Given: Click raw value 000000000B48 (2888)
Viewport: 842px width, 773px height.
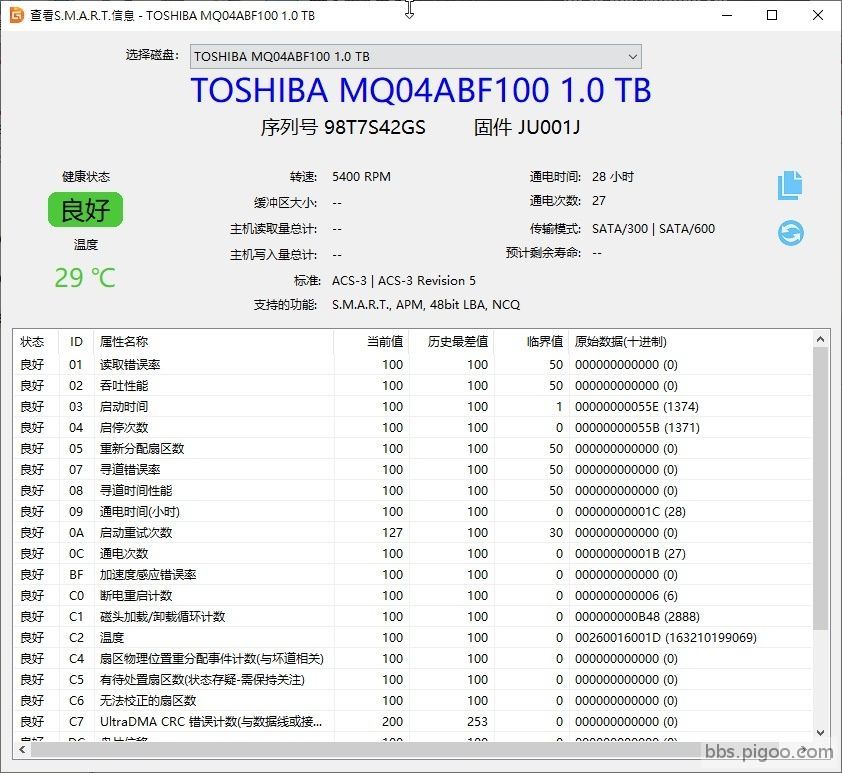Looking at the screenshot, I should pos(637,616).
